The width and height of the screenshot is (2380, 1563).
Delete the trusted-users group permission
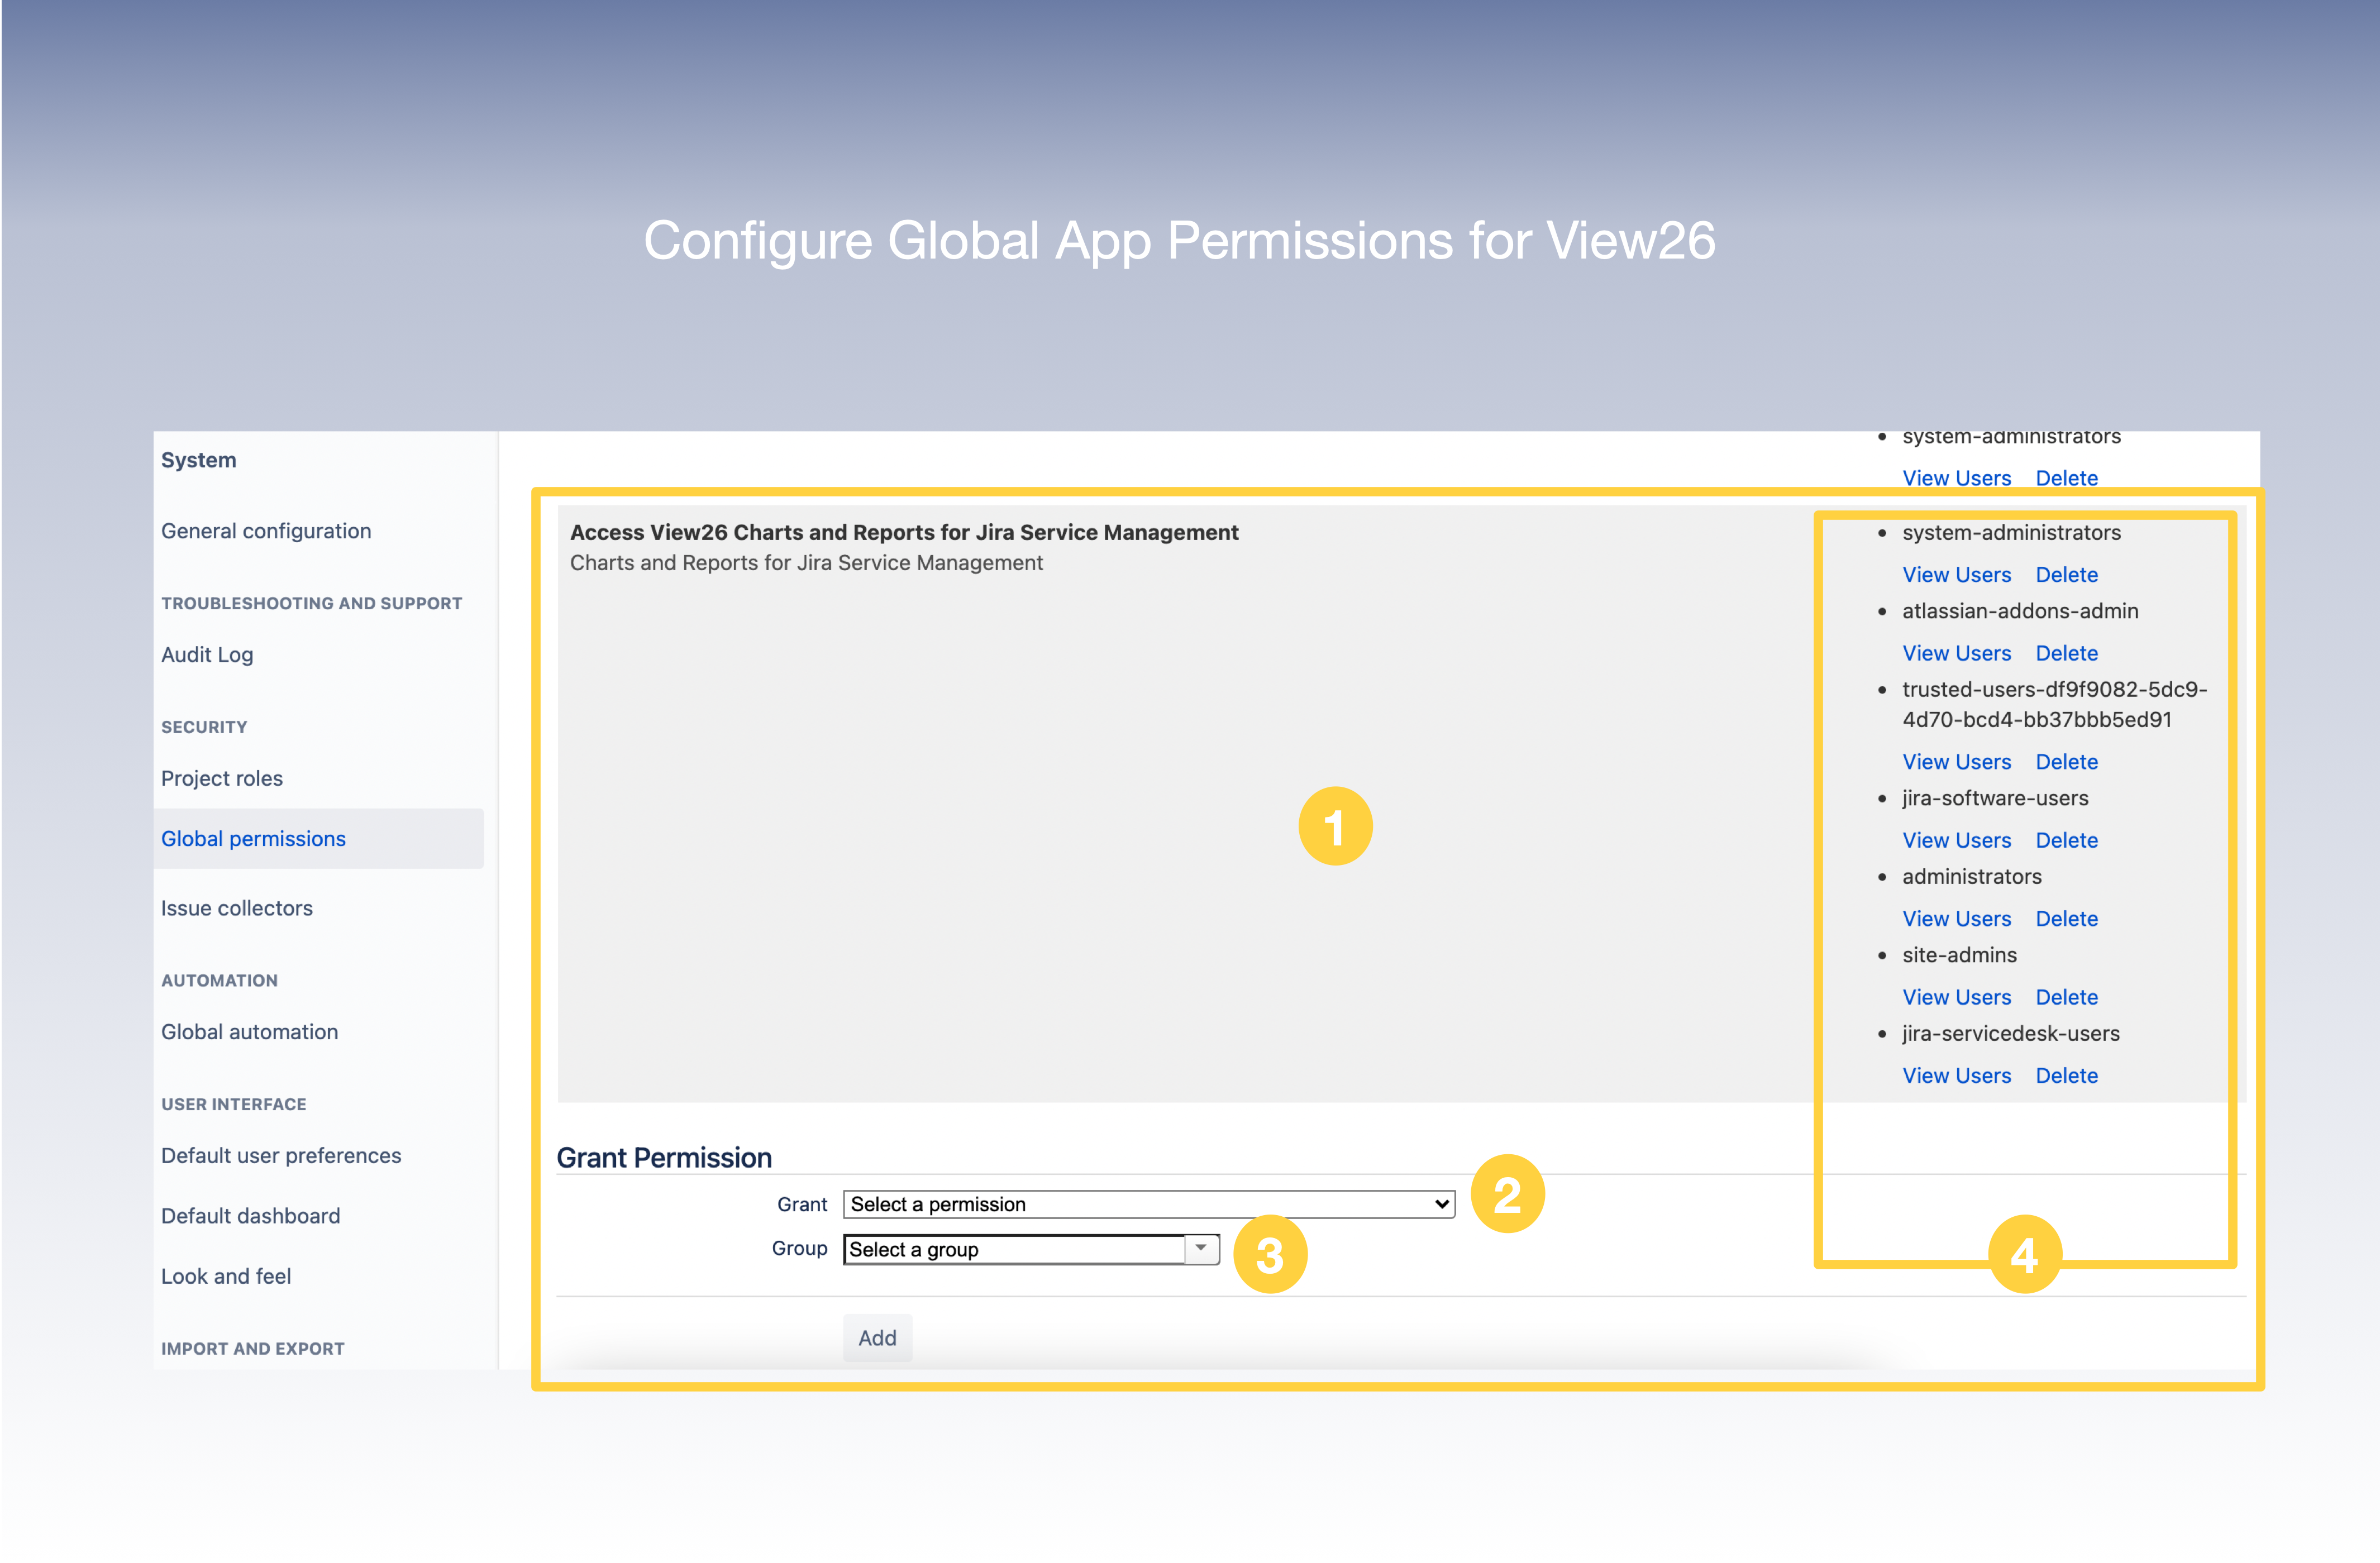[x=2065, y=761]
